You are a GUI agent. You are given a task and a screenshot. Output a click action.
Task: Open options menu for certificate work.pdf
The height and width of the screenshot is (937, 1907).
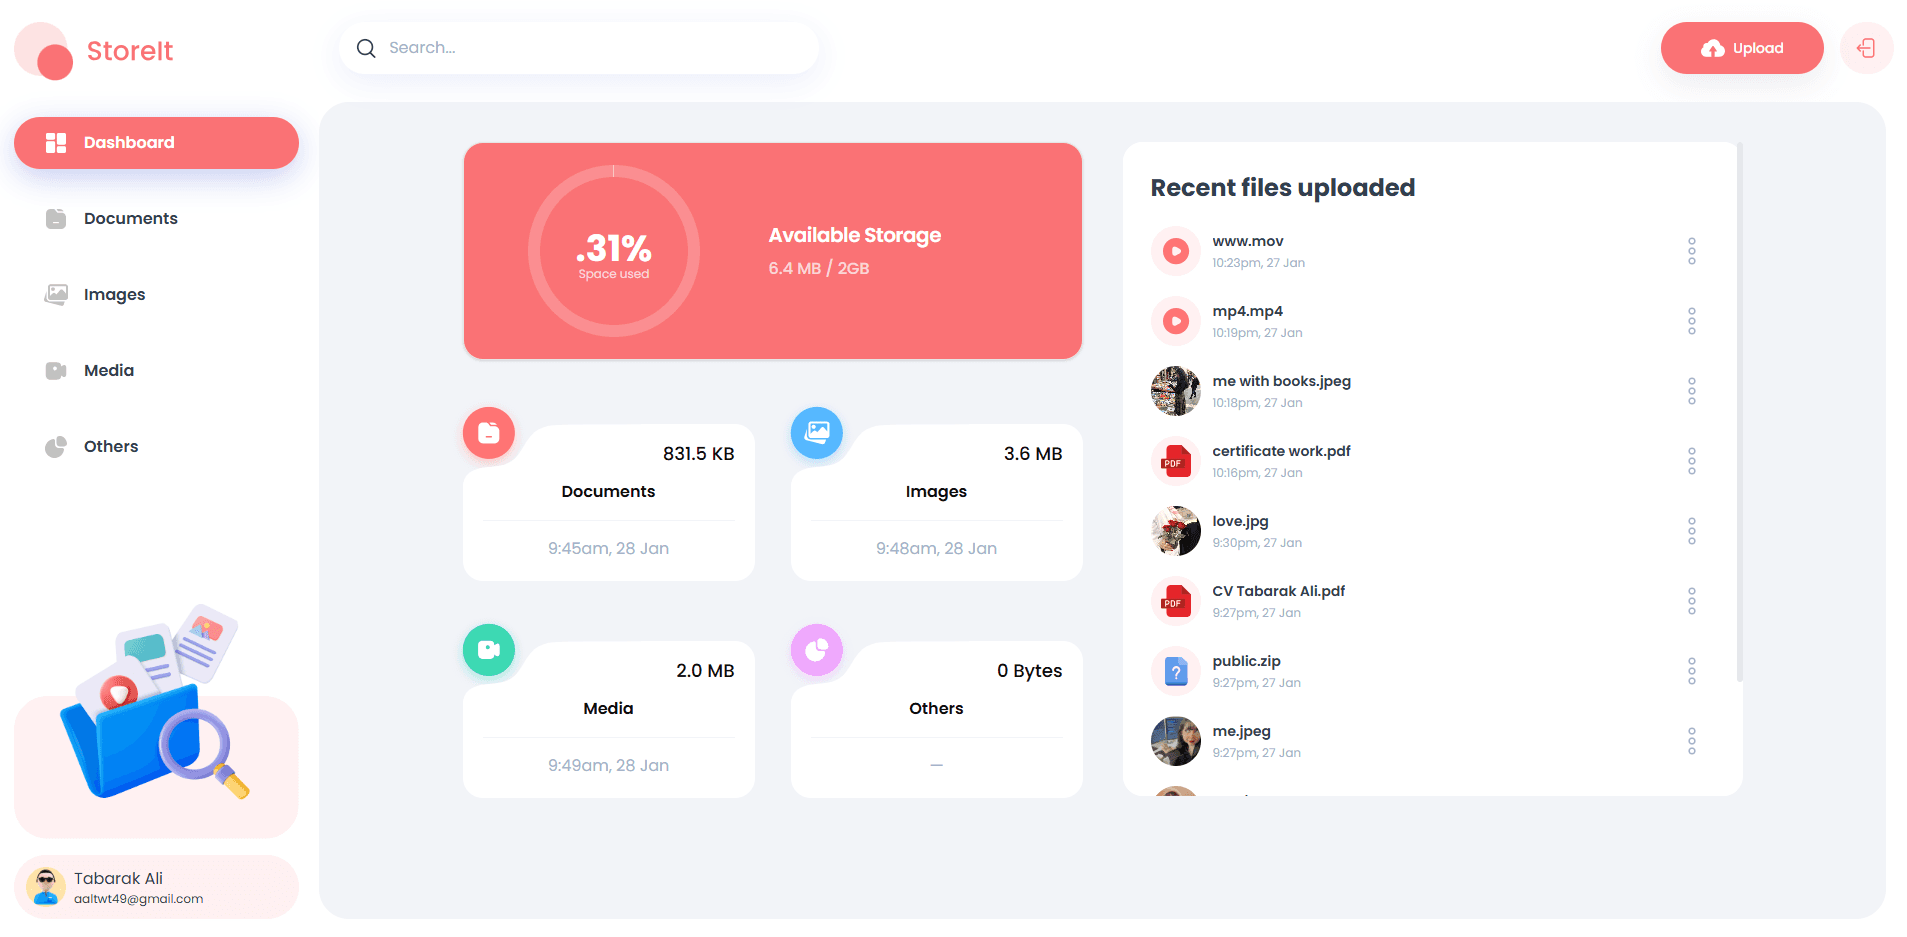1692,461
